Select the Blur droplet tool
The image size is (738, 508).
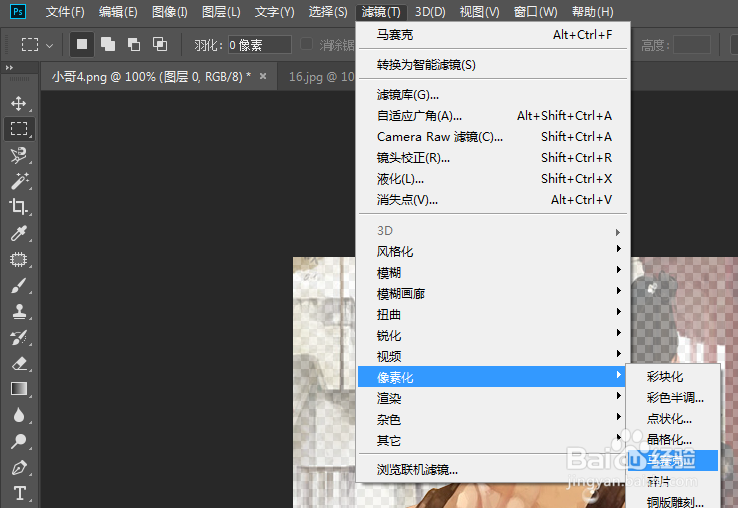19,415
